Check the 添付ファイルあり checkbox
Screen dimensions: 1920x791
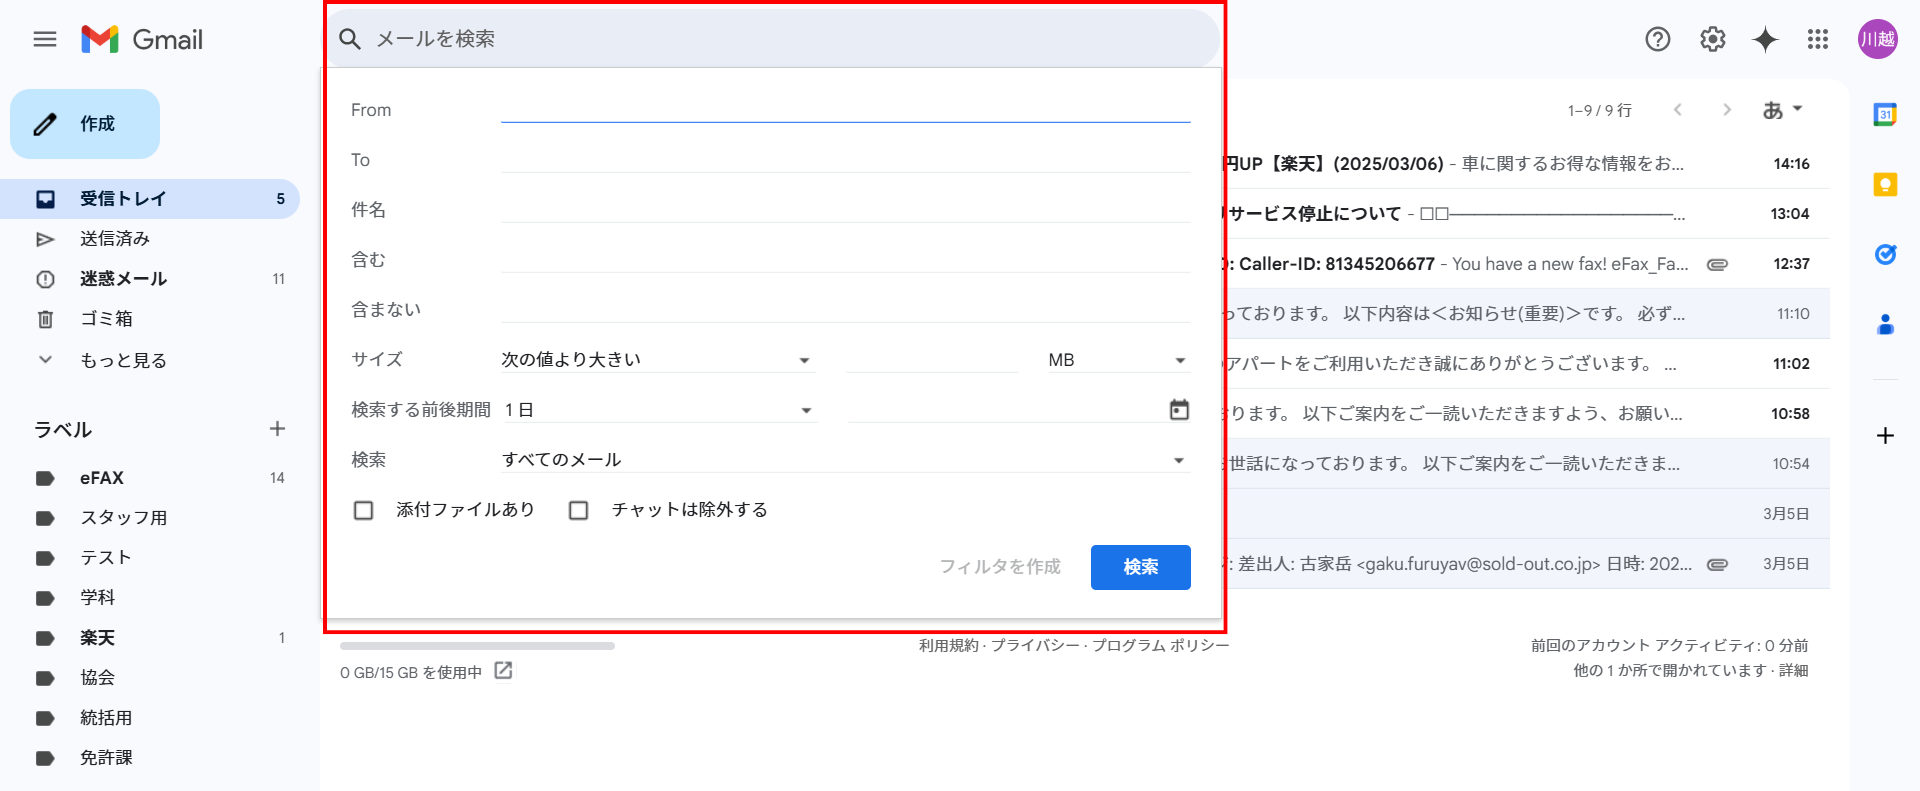(364, 510)
